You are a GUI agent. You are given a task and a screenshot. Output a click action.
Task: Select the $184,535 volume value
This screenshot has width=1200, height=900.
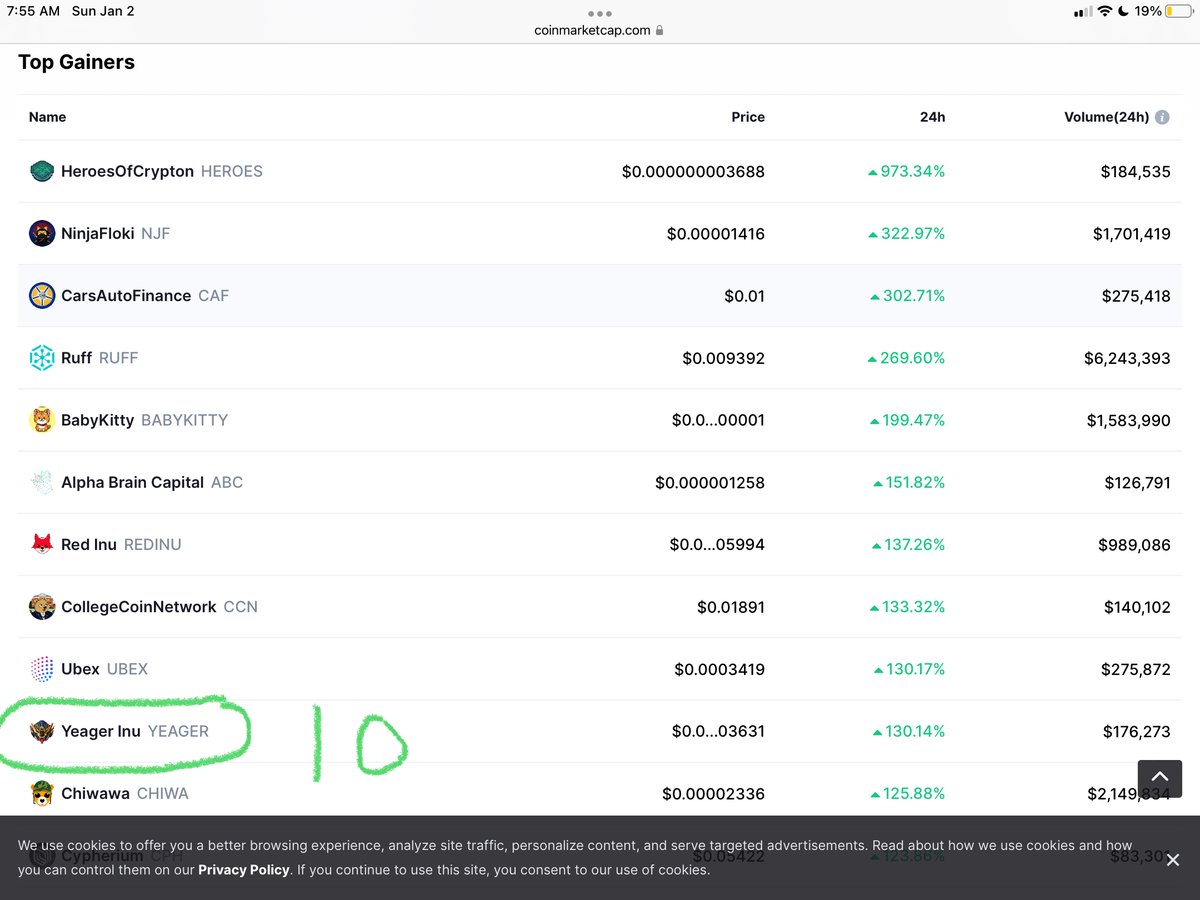pyautogui.click(x=1135, y=171)
